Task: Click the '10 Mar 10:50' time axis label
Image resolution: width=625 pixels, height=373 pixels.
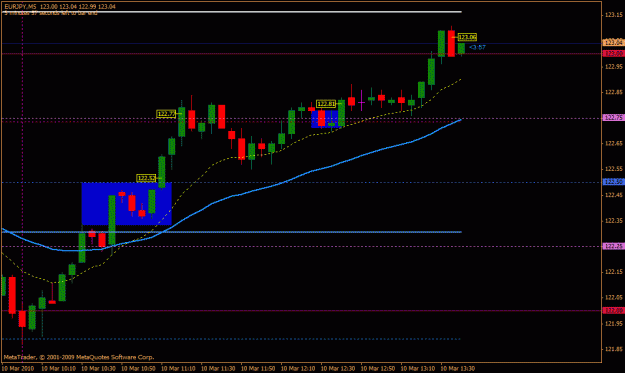Action: point(138,369)
